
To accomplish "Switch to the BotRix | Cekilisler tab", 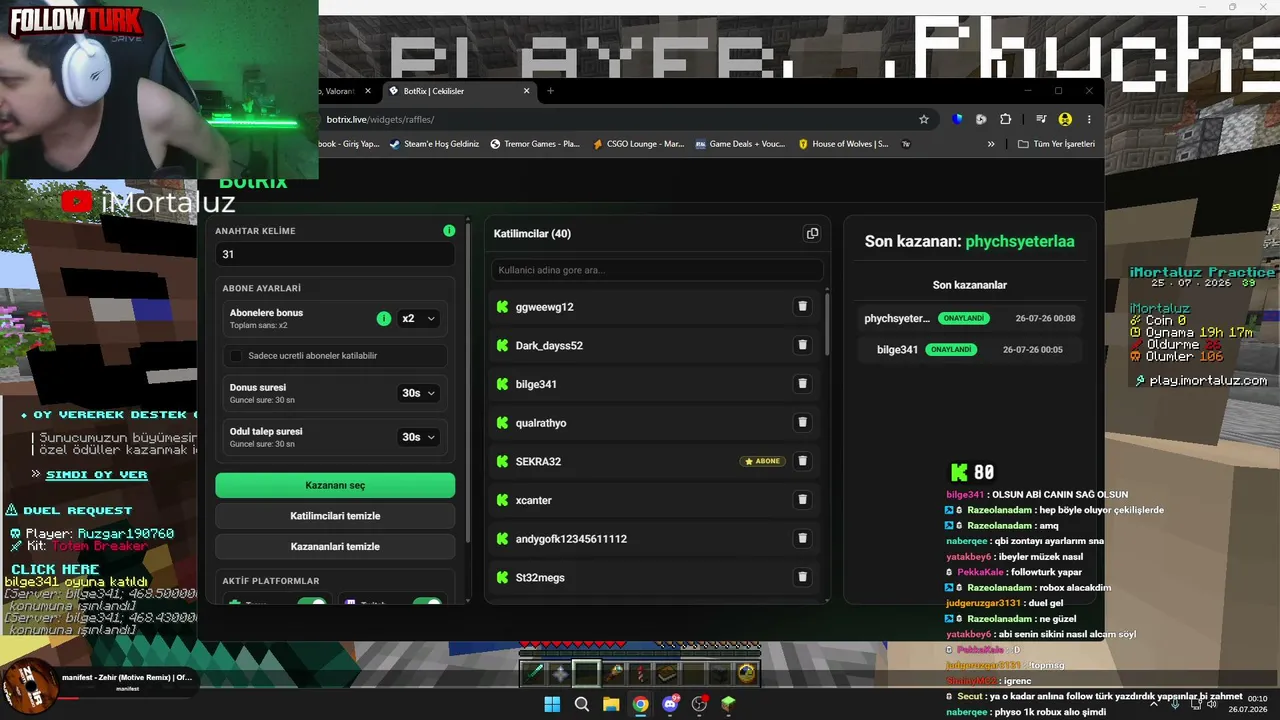I will coord(460,91).
